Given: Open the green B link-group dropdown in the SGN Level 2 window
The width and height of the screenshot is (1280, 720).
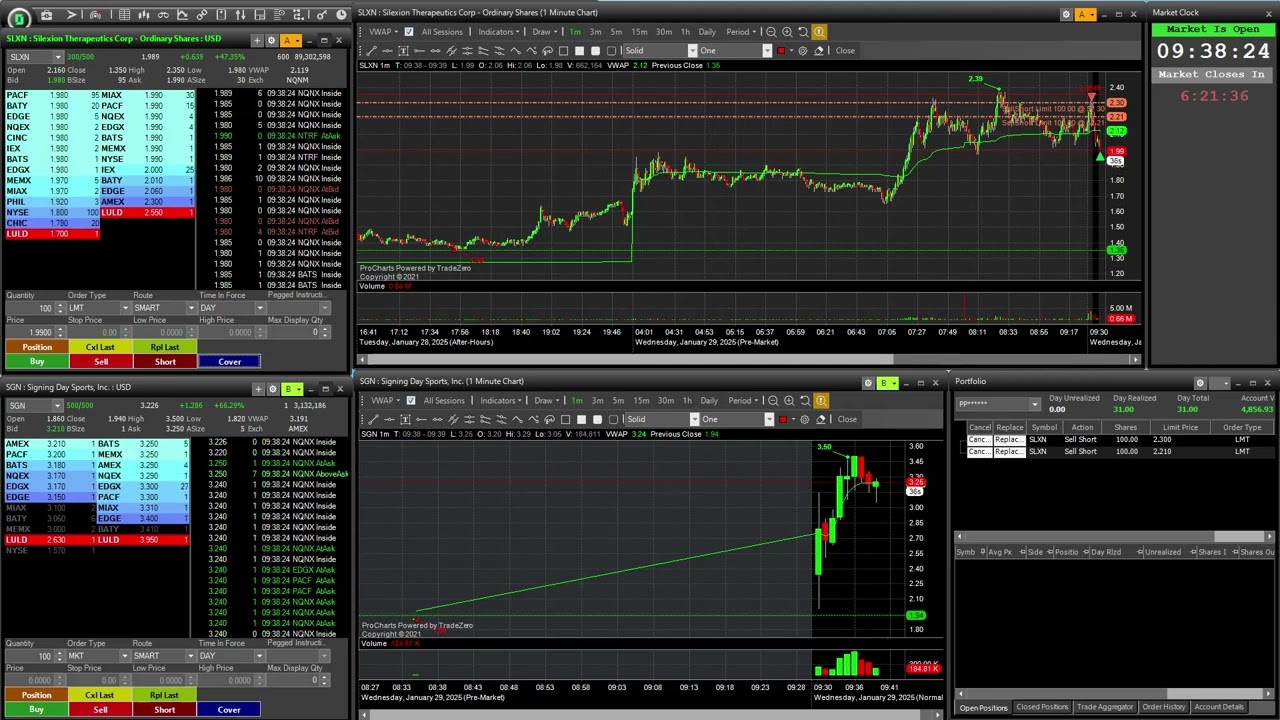Looking at the screenshot, I should click(293, 389).
